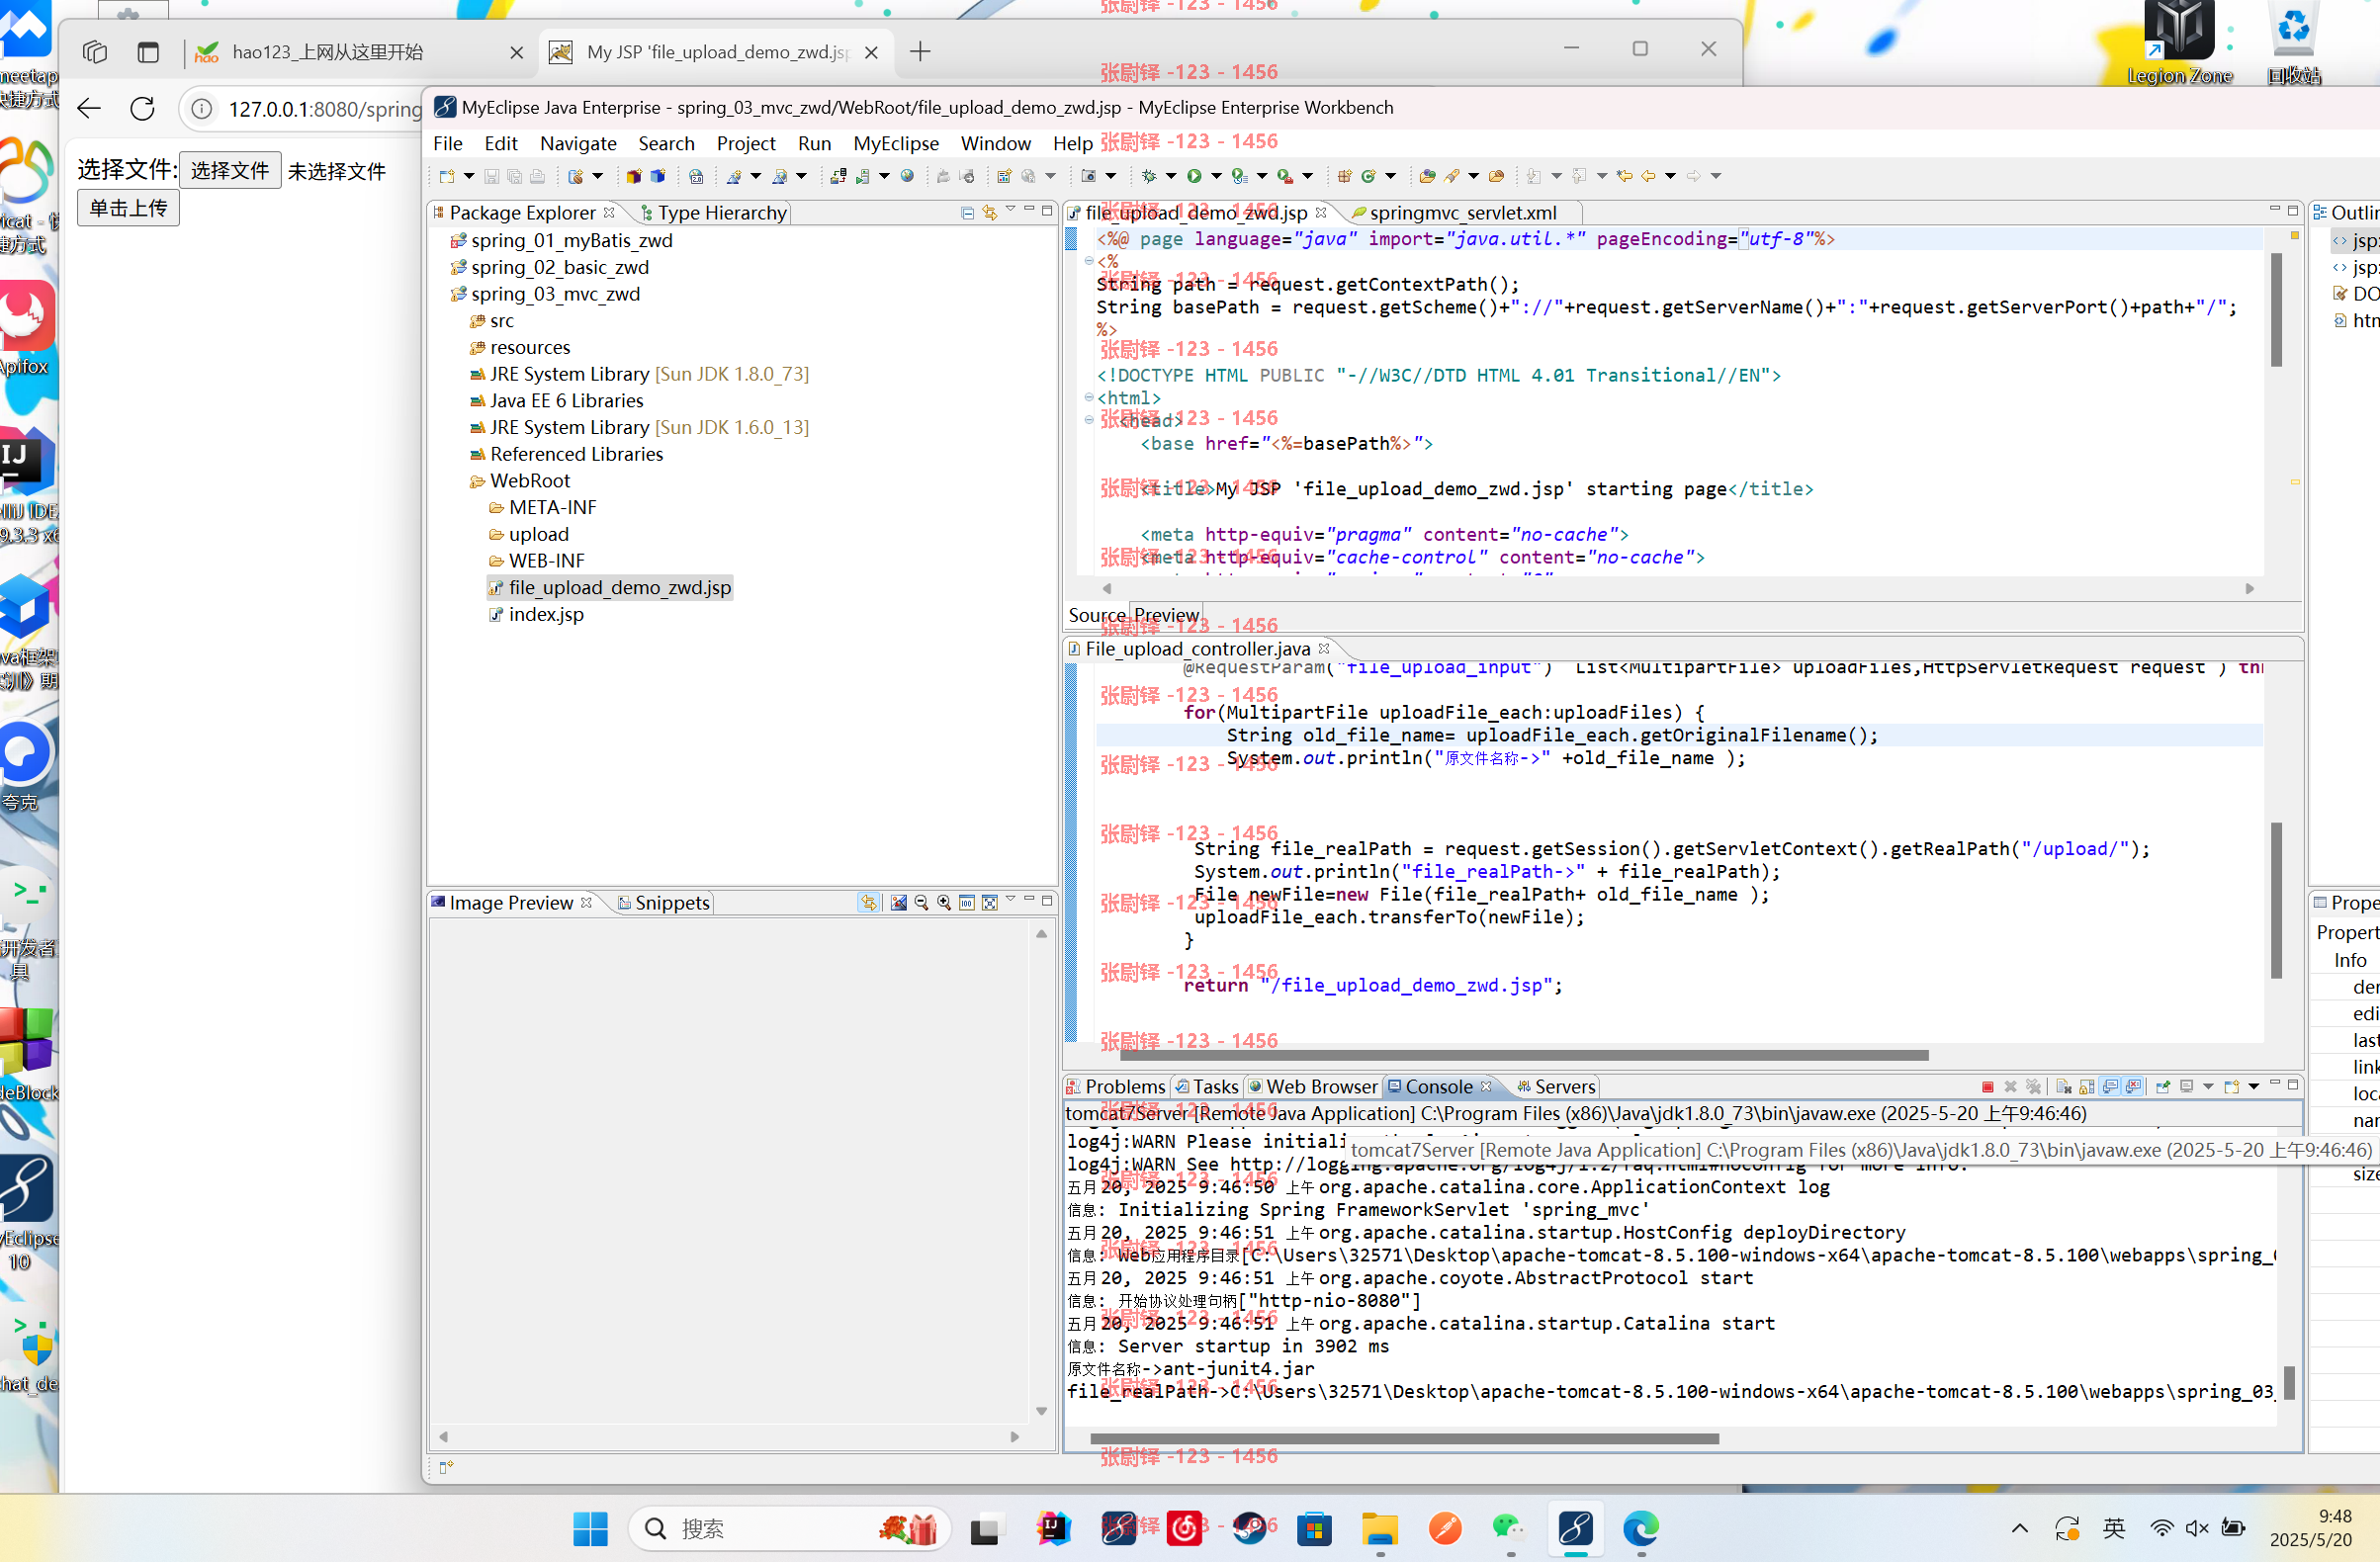Open the File menu in MyEclipse
The image size is (2380, 1562).
(x=448, y=143)
